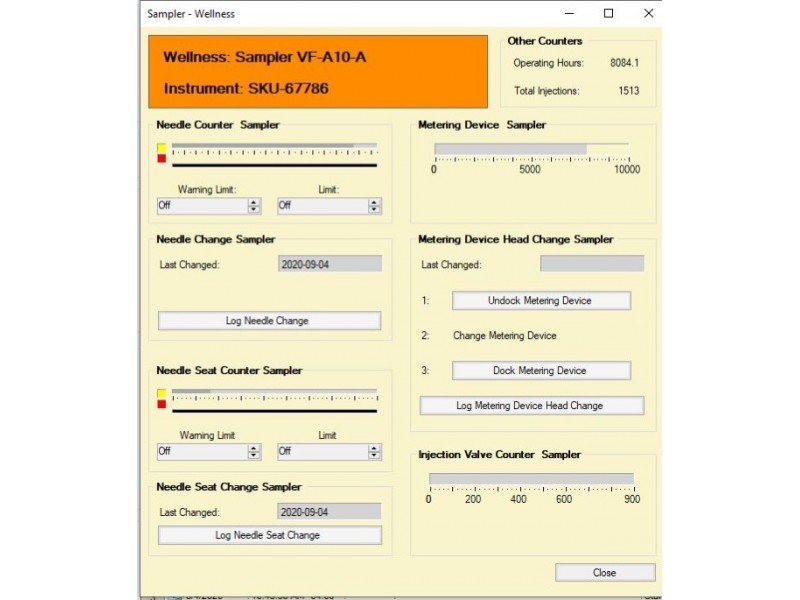Click Needle Seat Counter progress bar
Viewport: 800px width, 600px height.
274,391
